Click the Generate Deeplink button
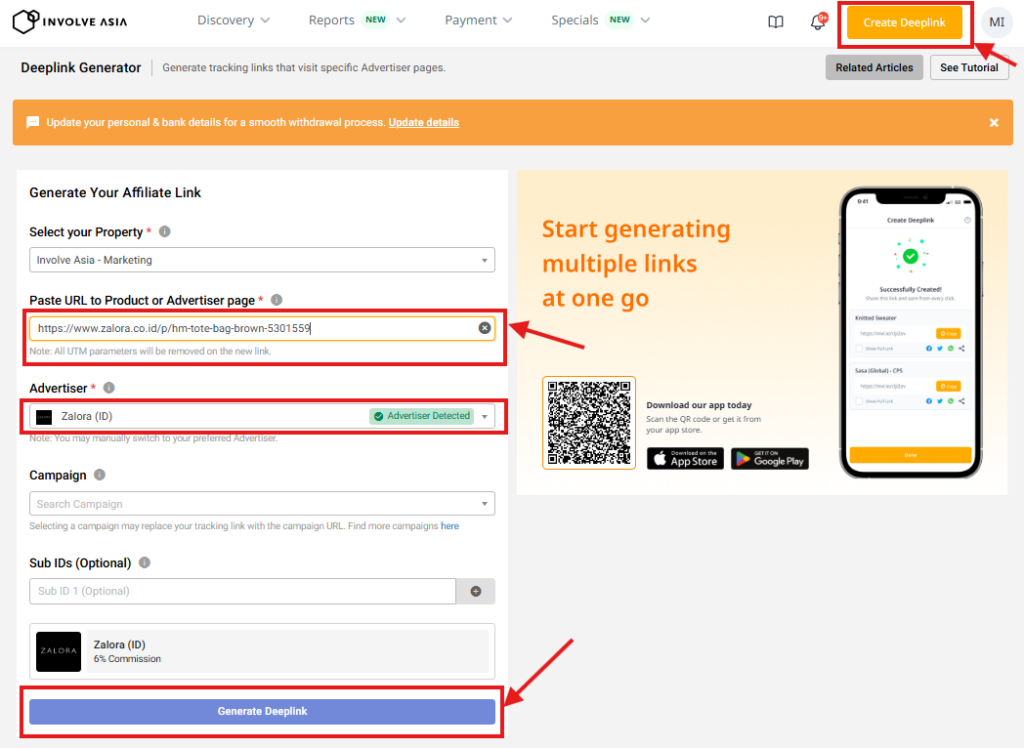The height and width of the screenshot is (748, 1024). (262, 711)
